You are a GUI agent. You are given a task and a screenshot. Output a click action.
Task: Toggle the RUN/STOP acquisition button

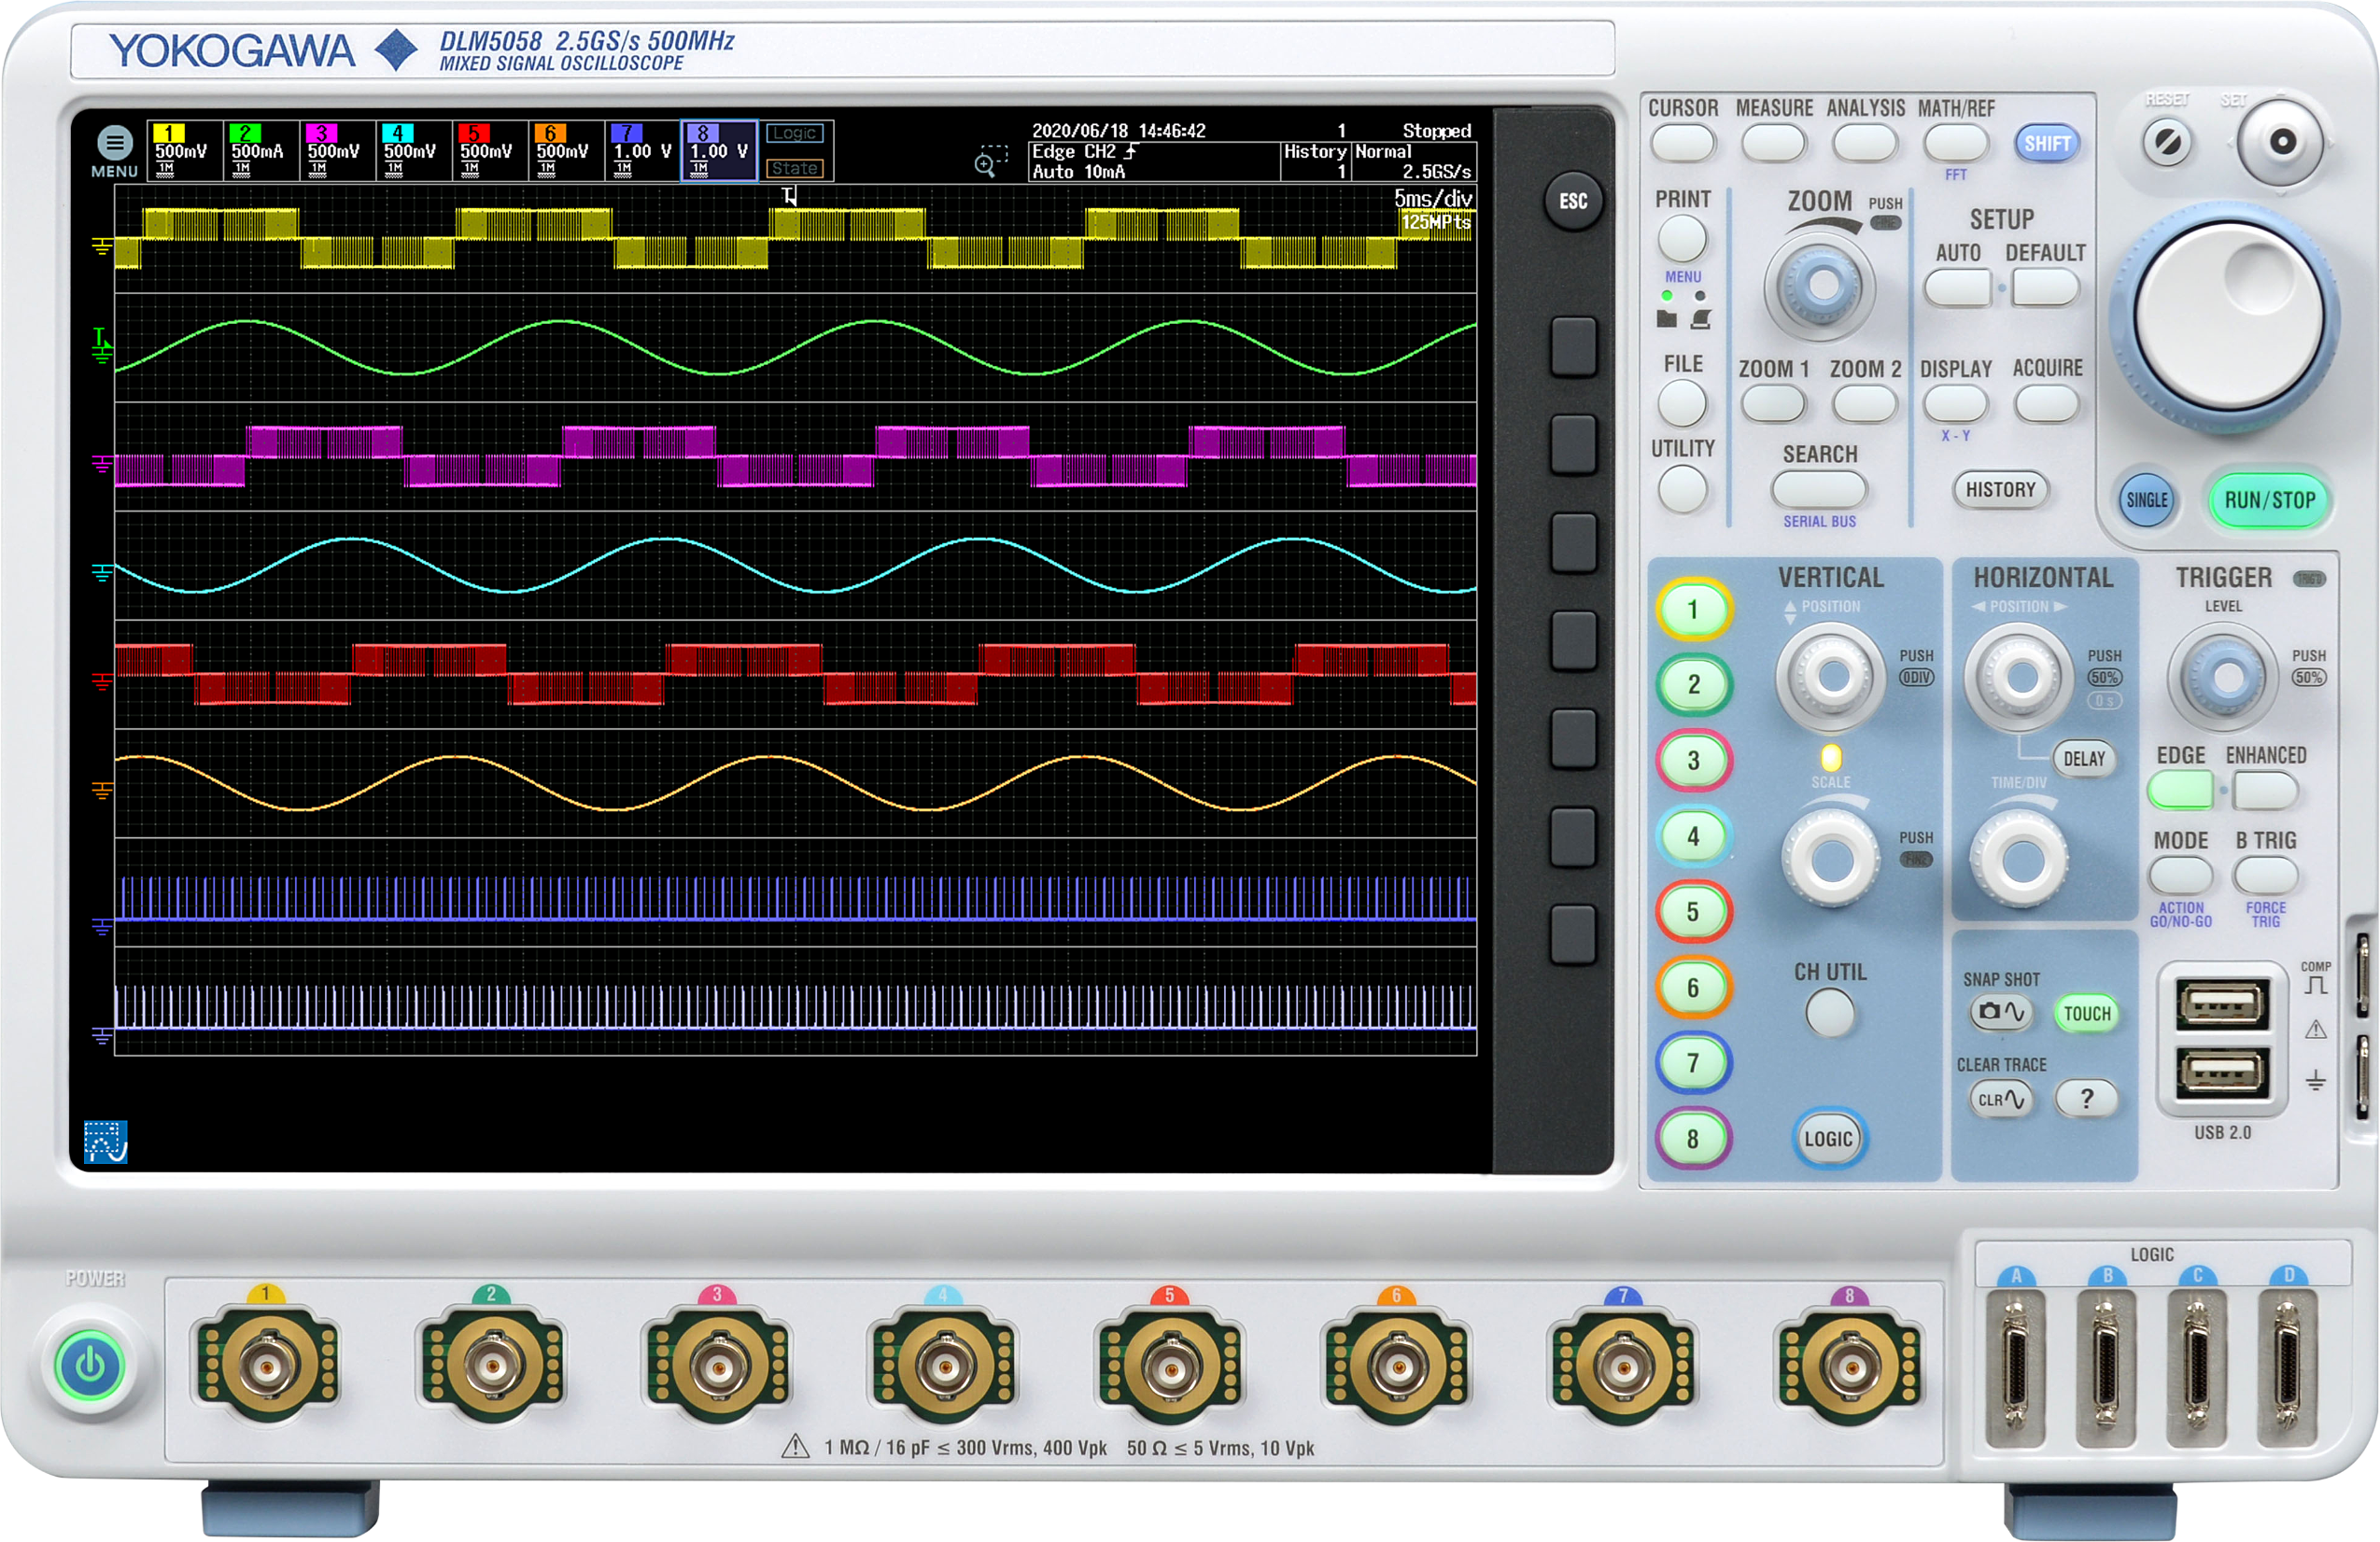click(x=2269, y=500)
